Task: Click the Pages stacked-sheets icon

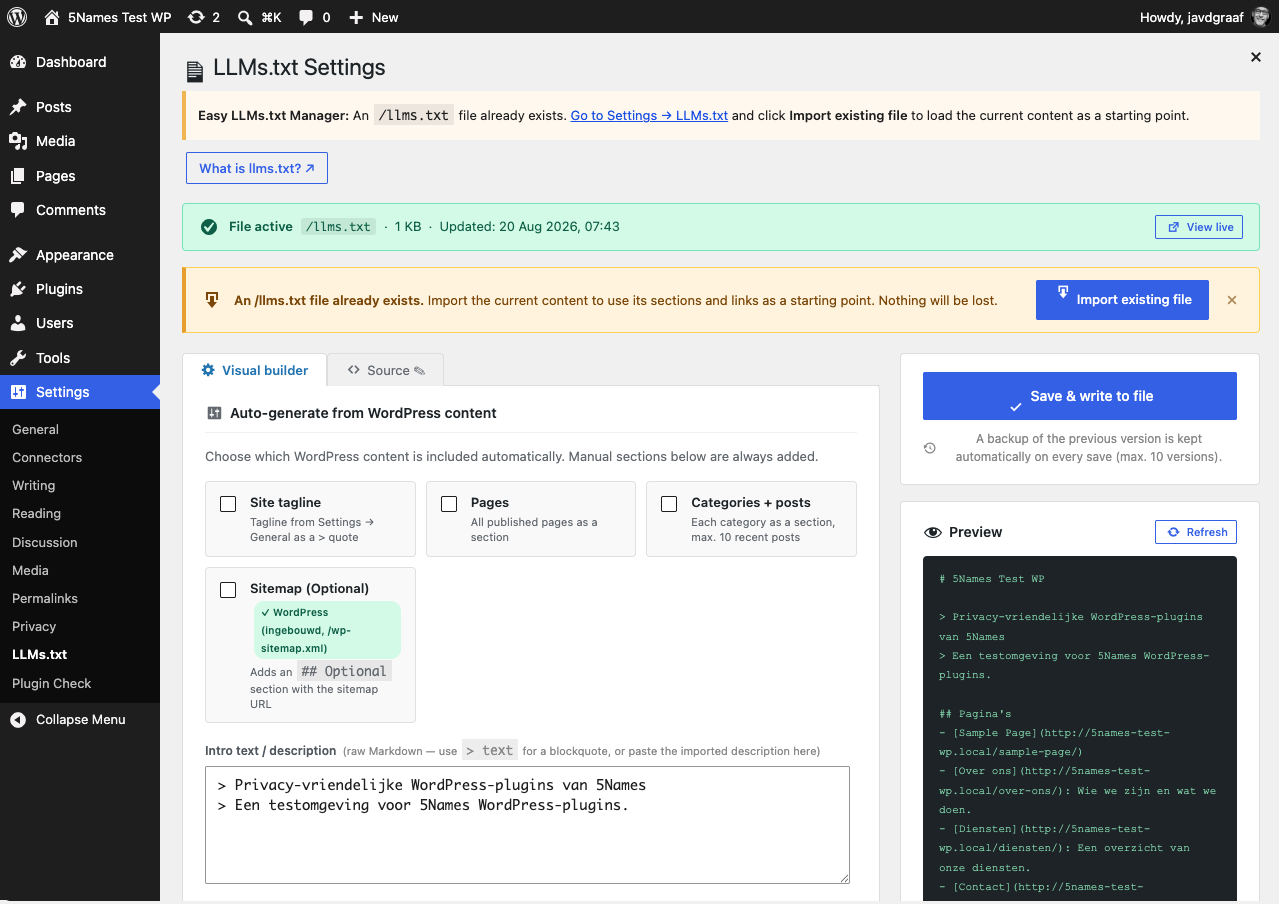Action: click(18, 176)
